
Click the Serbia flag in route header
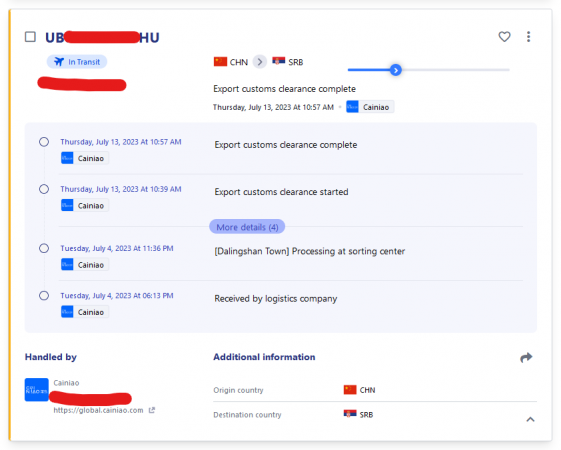pyautogui.click(x=279, y=62)
